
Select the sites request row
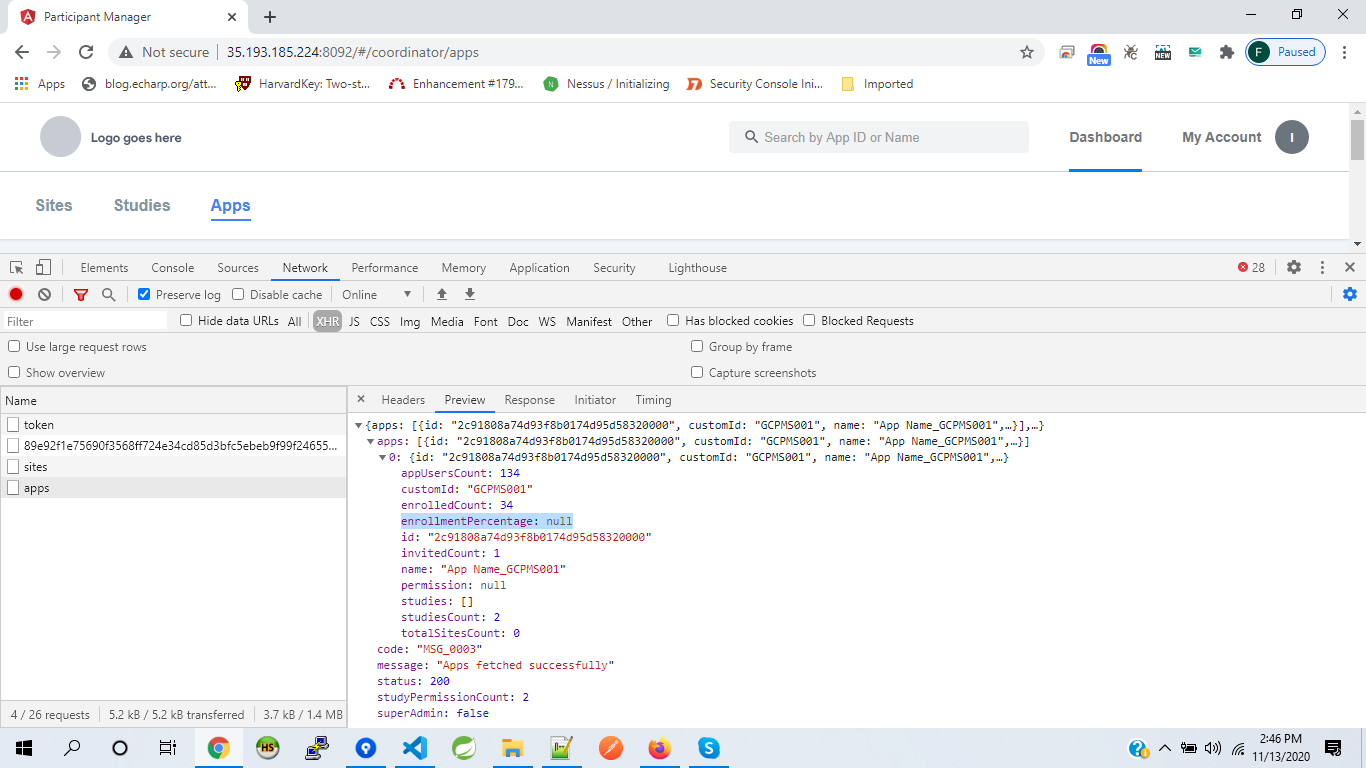(x=173, y=467)
